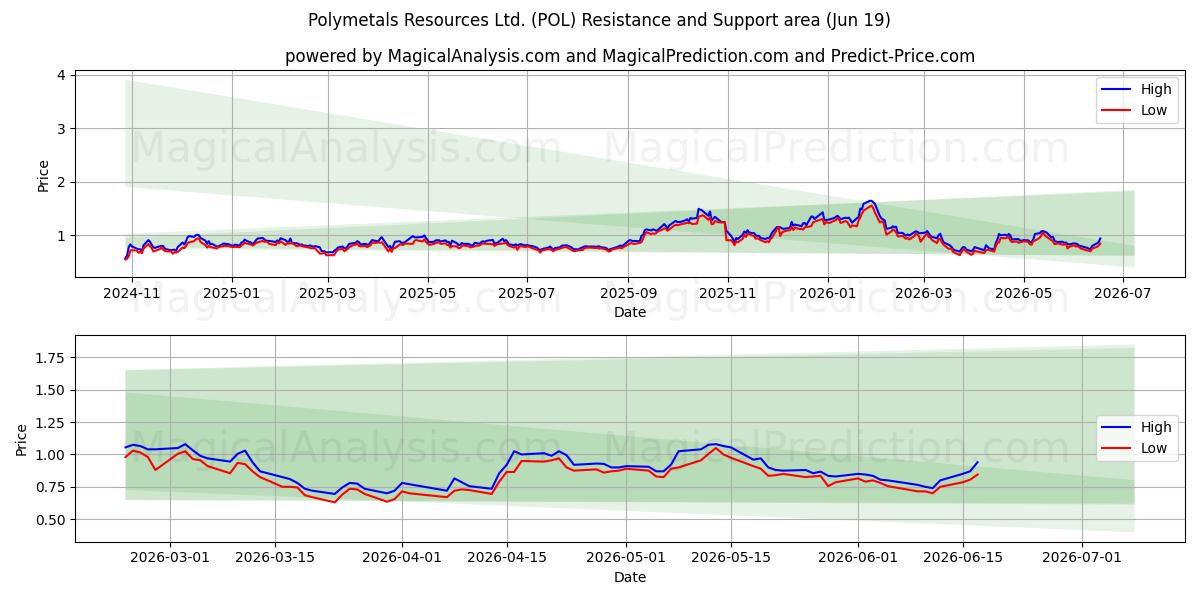This screenshot has width=1200, height=600.
Task: Click the '2026-03-01' x-axis label in the bottom chart
Action: pos(170,558)
